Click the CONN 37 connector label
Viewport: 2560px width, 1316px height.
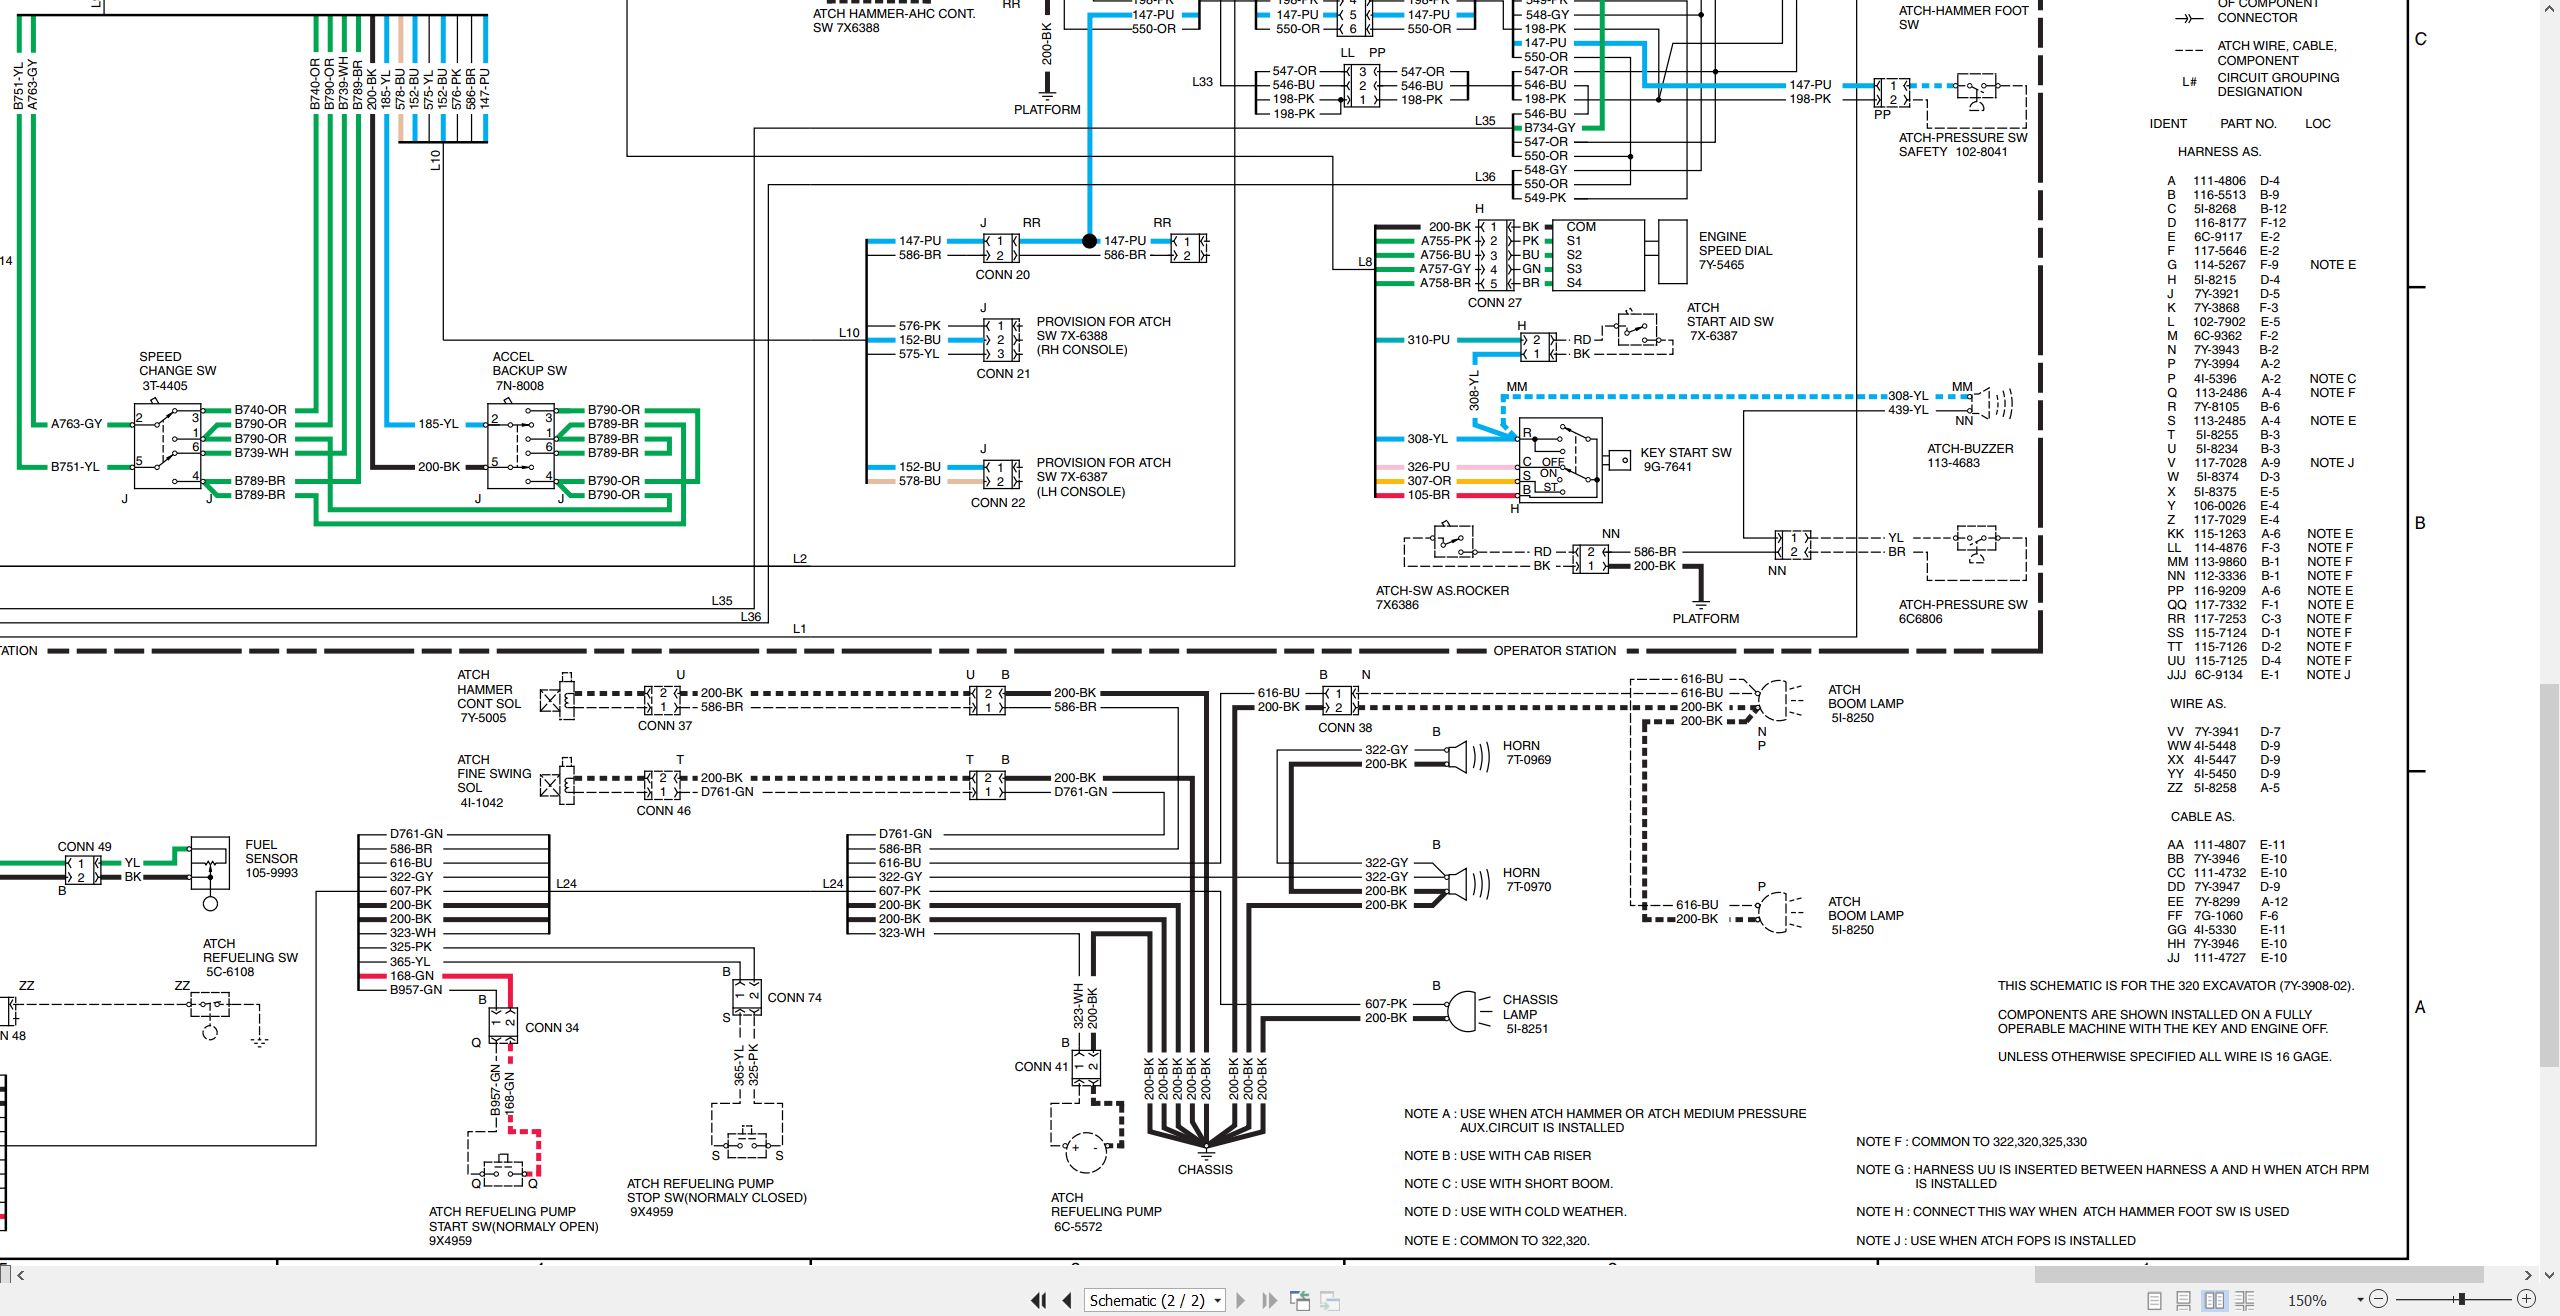(x=665, y=726)
